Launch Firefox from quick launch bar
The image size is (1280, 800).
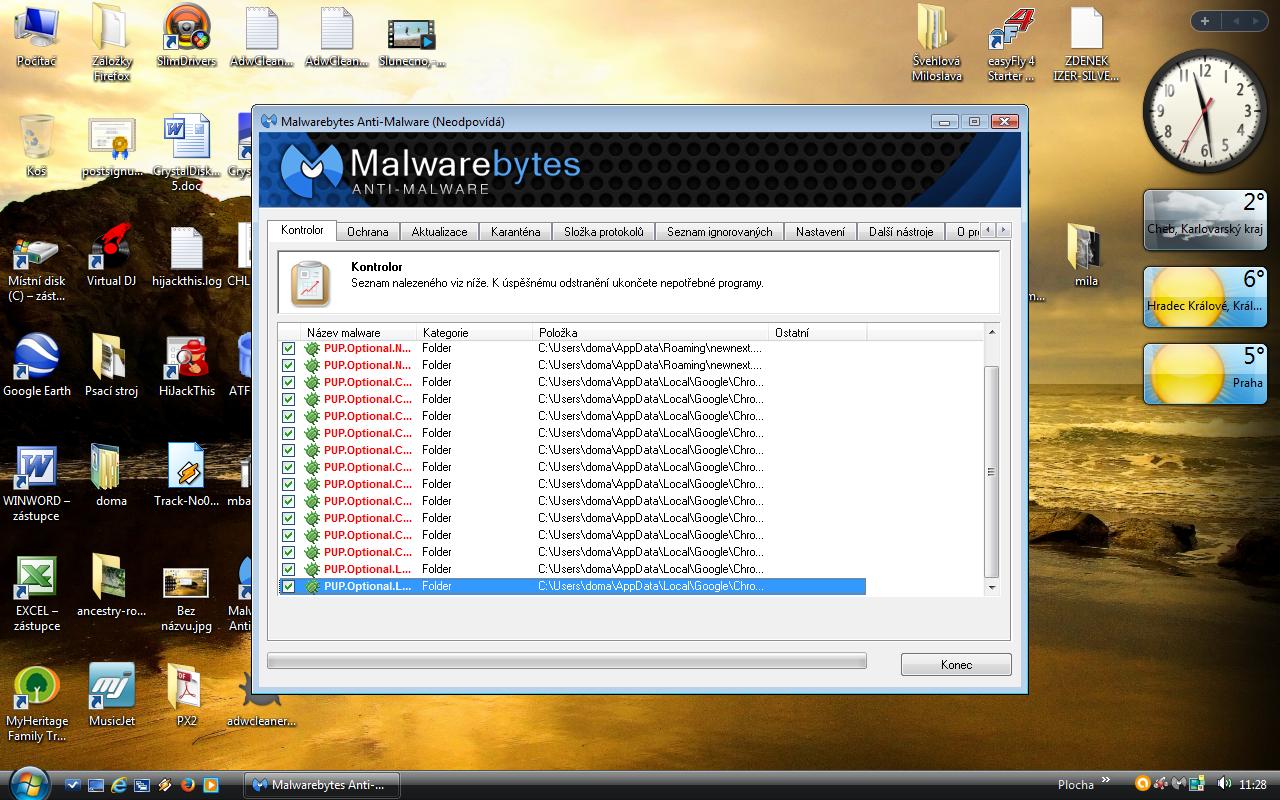click(187, 785)
